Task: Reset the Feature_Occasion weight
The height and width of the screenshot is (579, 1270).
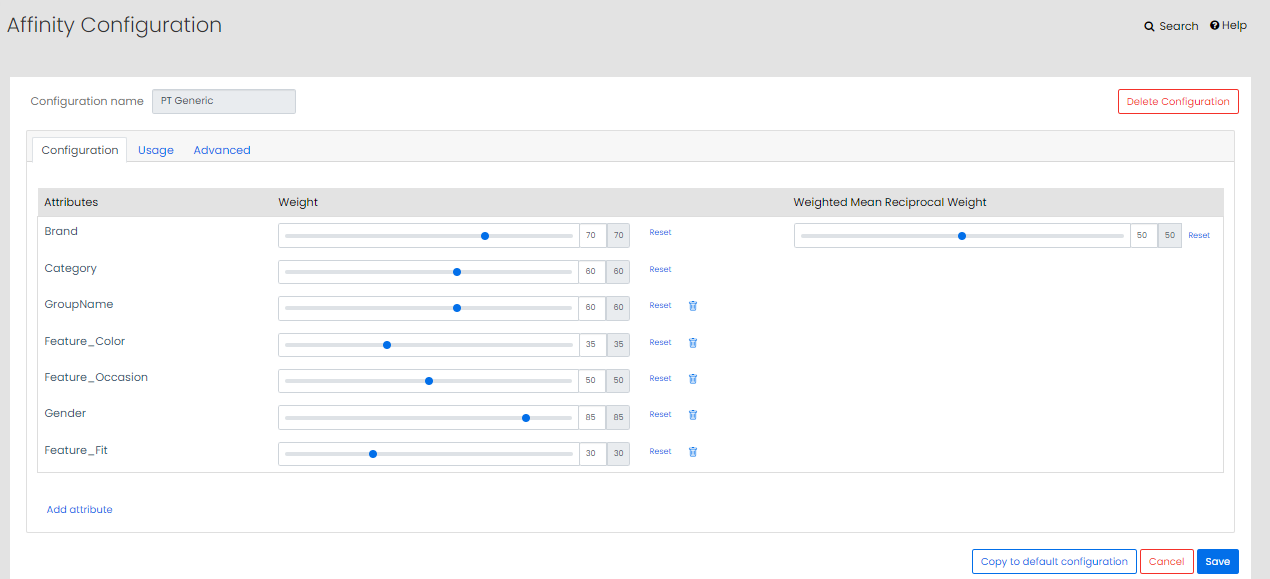Action: (660, 379)
